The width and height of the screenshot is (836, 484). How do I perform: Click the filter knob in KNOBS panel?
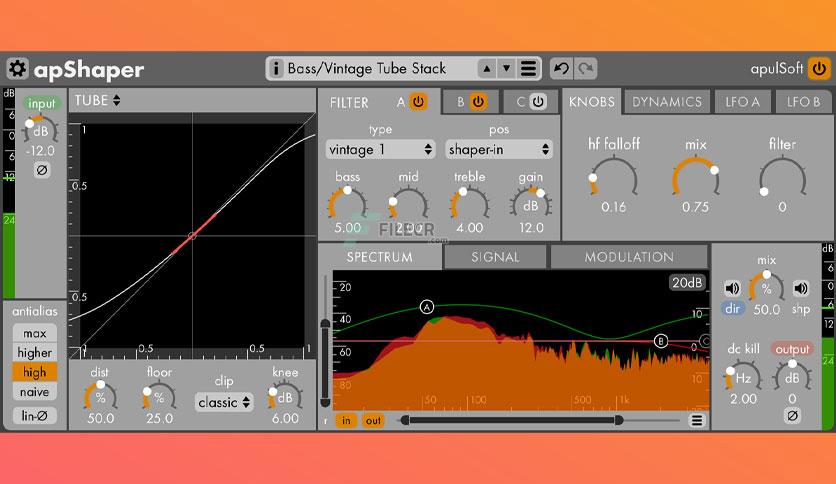(782, 177)
